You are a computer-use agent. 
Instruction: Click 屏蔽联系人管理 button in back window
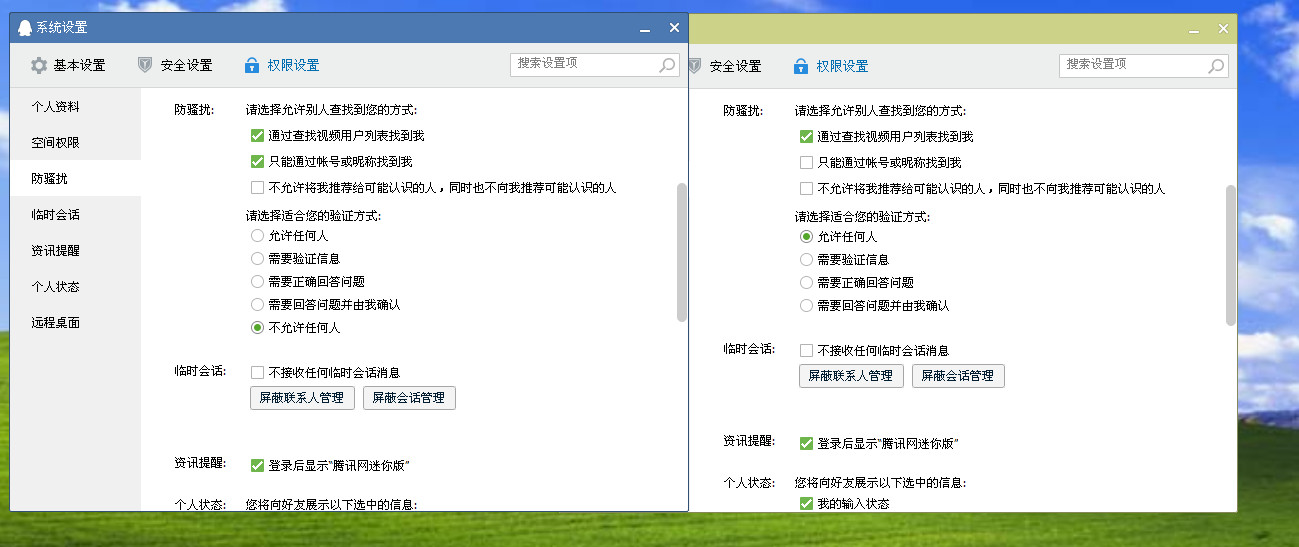click(851, 376)
